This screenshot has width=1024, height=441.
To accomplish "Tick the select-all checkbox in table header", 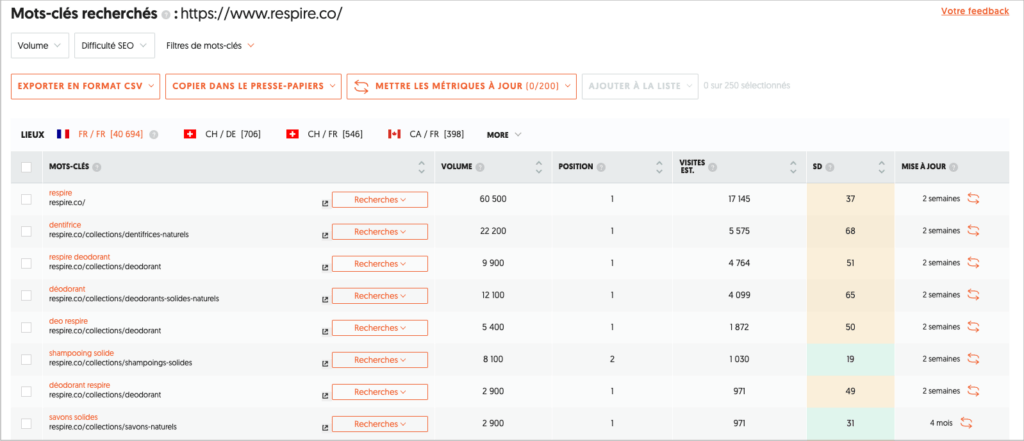I will point(26,167).
